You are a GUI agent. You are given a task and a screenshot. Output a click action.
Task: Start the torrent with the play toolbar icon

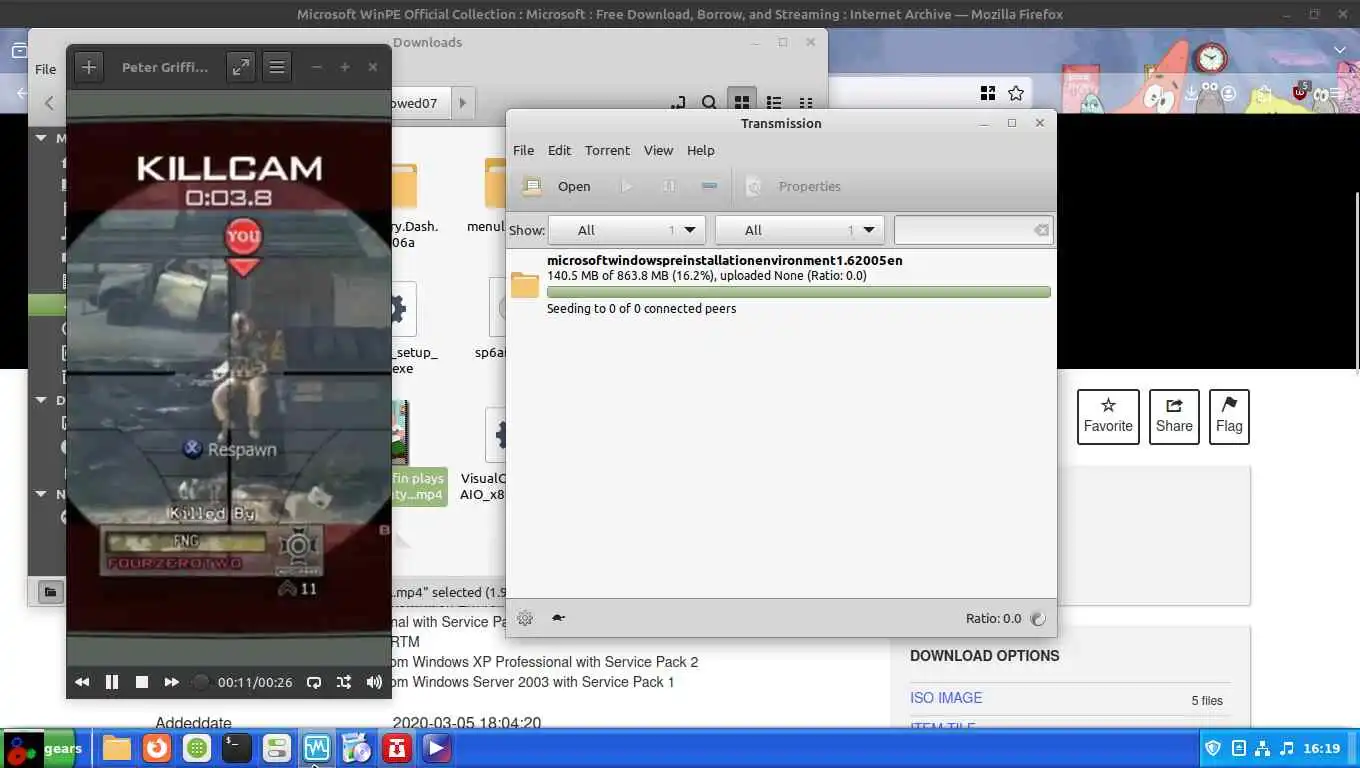pos(627,186)
